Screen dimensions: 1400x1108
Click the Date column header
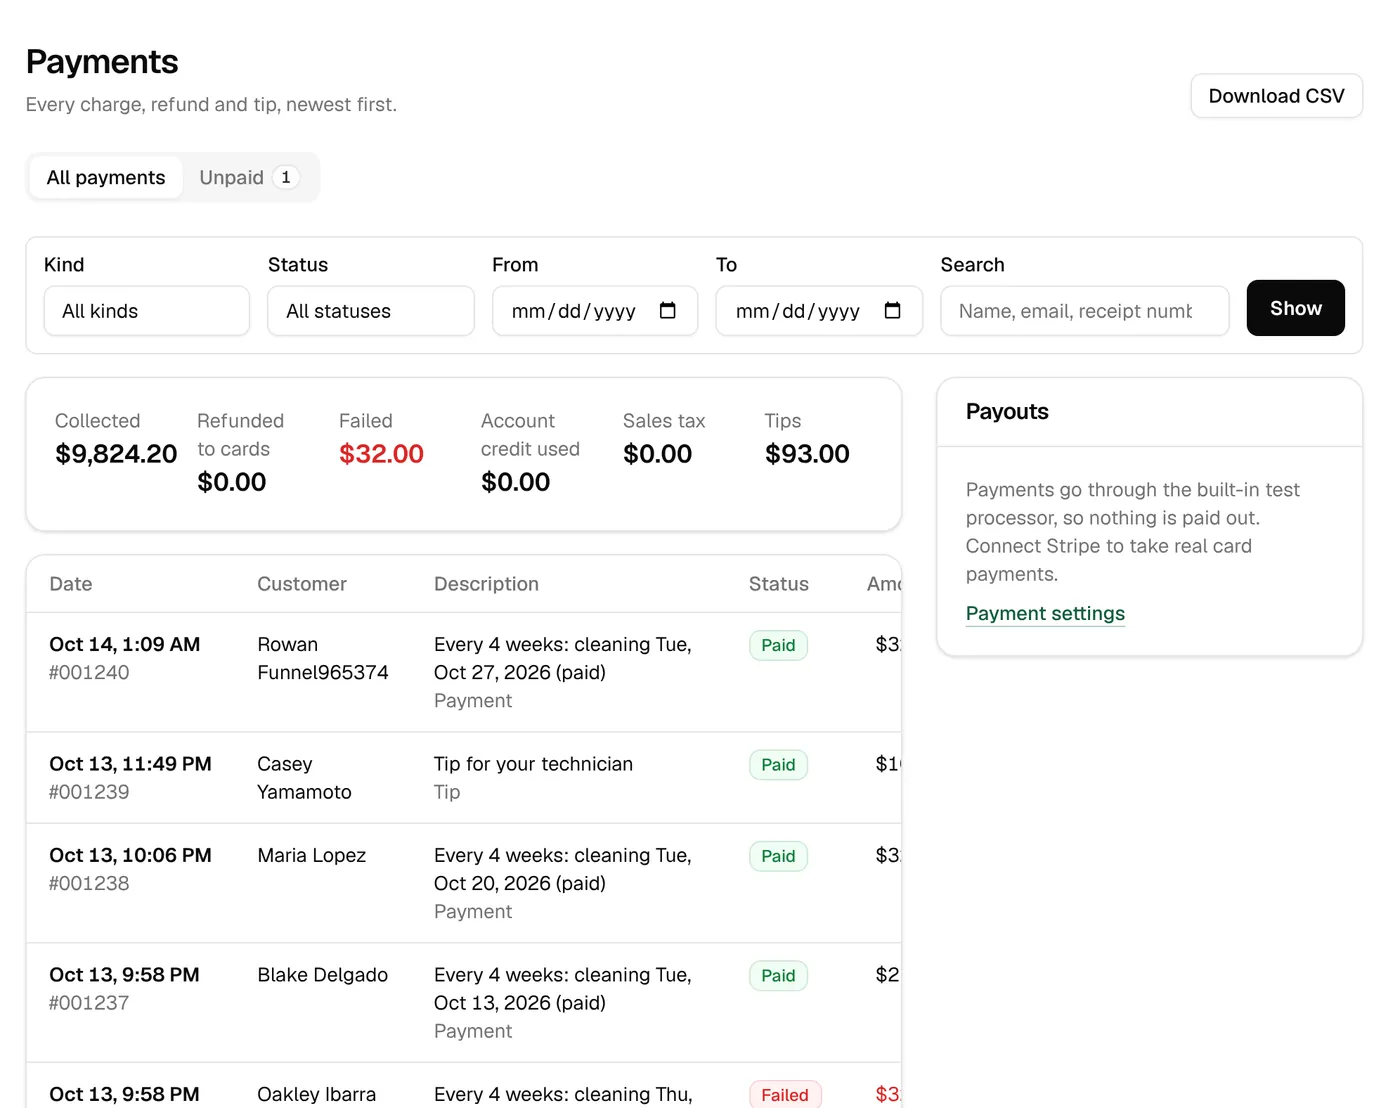coord(71,584)
